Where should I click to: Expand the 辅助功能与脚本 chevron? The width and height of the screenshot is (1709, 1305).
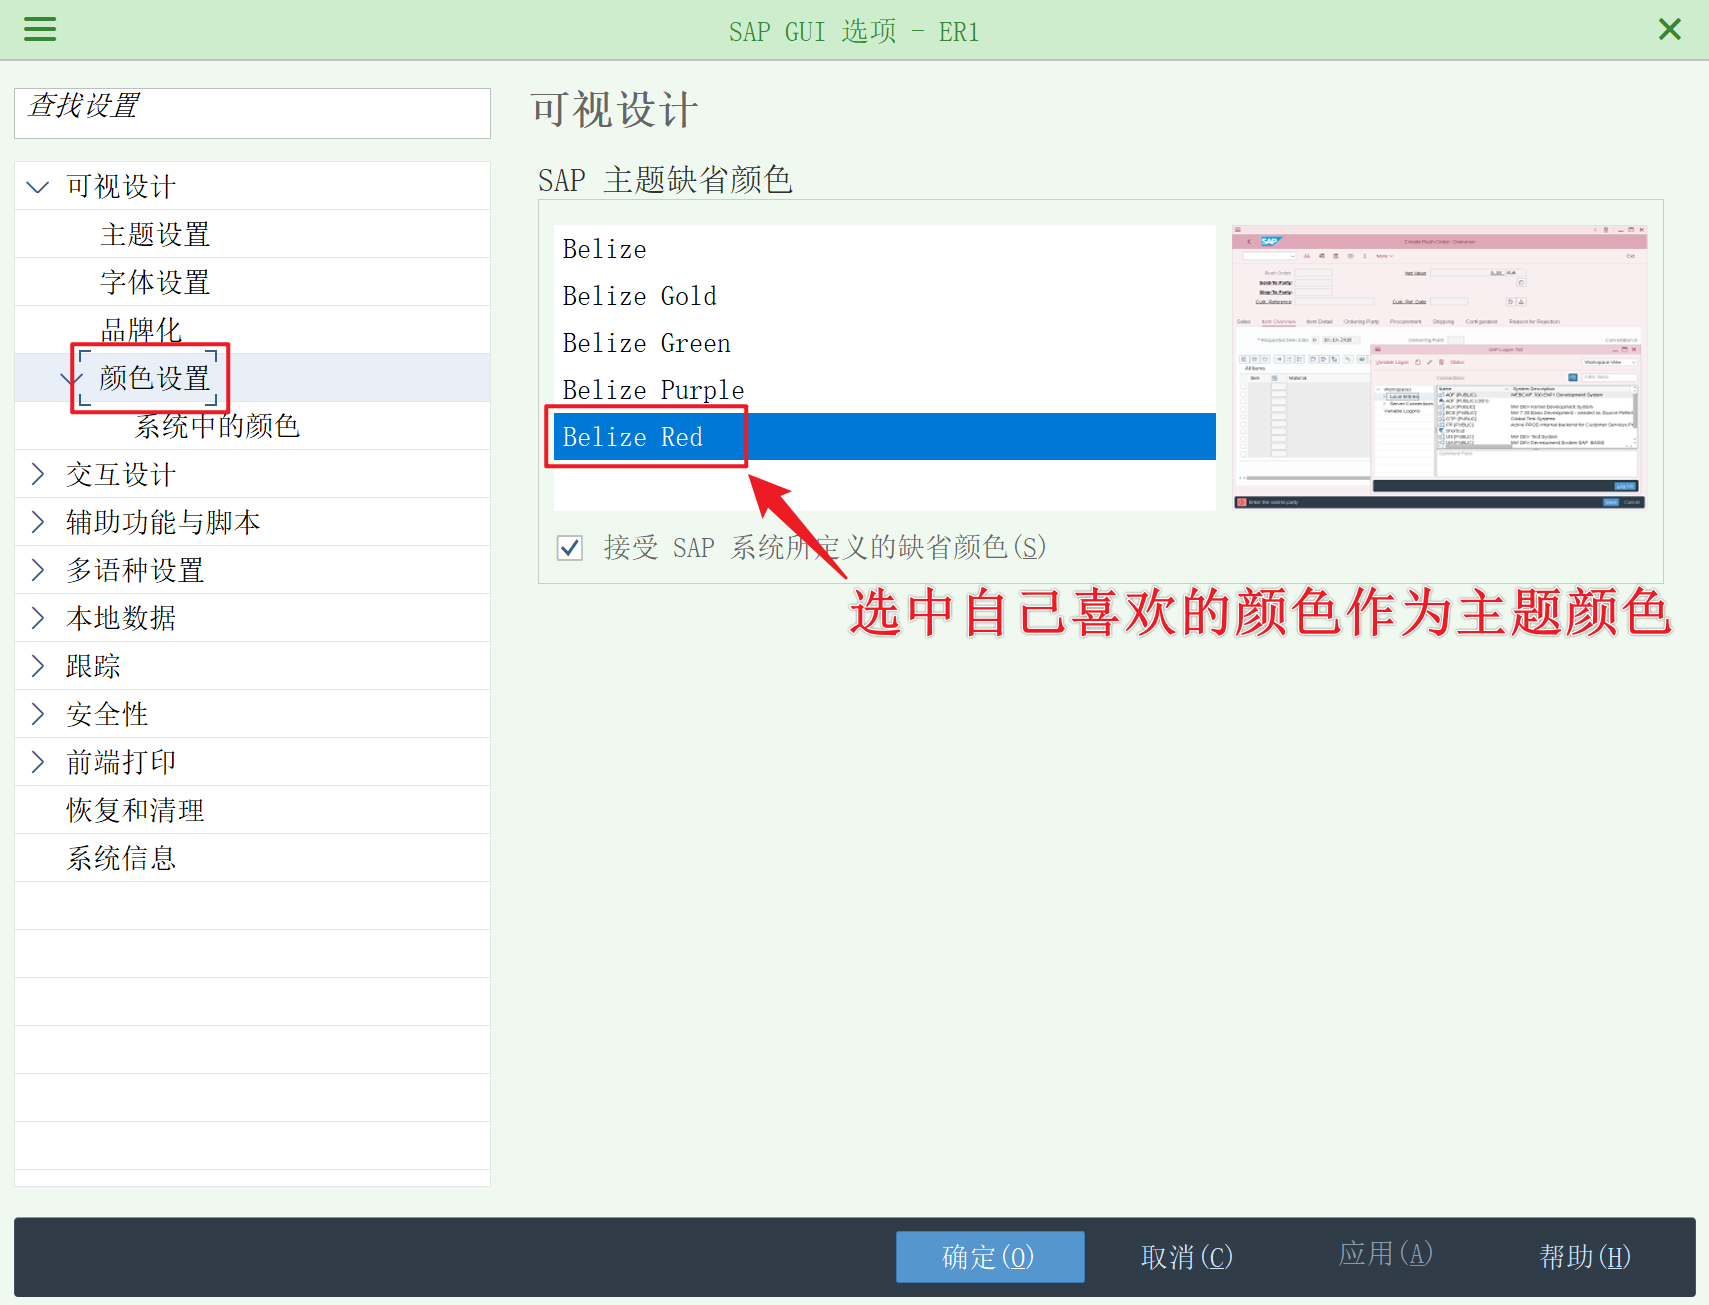(38, 522)
